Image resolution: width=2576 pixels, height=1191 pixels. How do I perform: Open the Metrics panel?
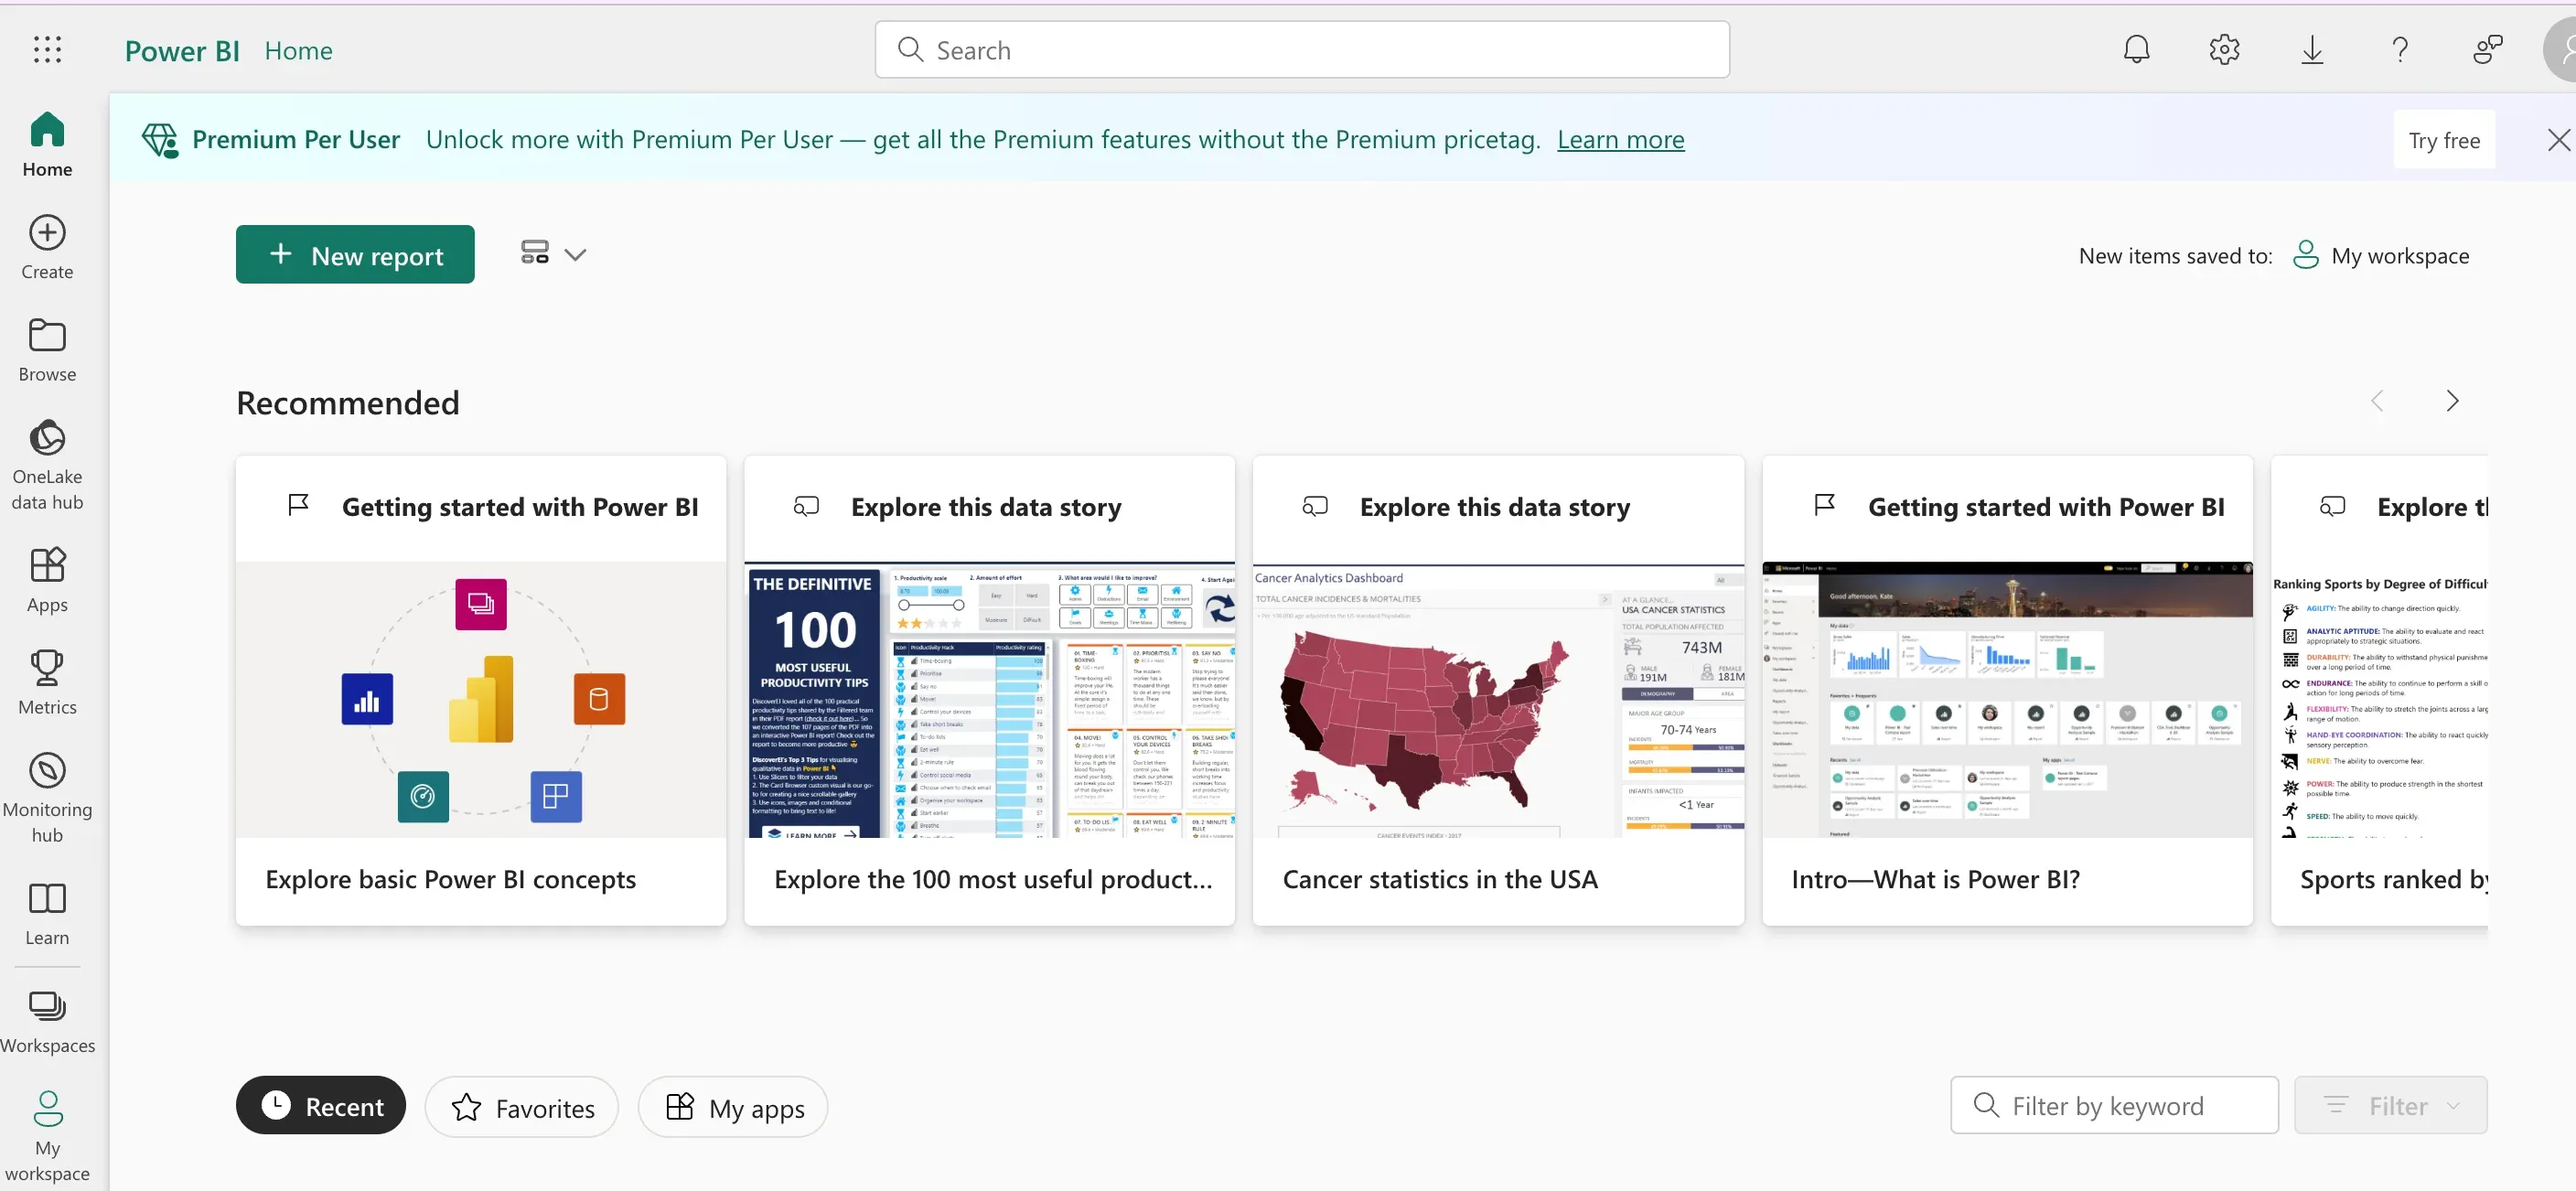[46, 681]
